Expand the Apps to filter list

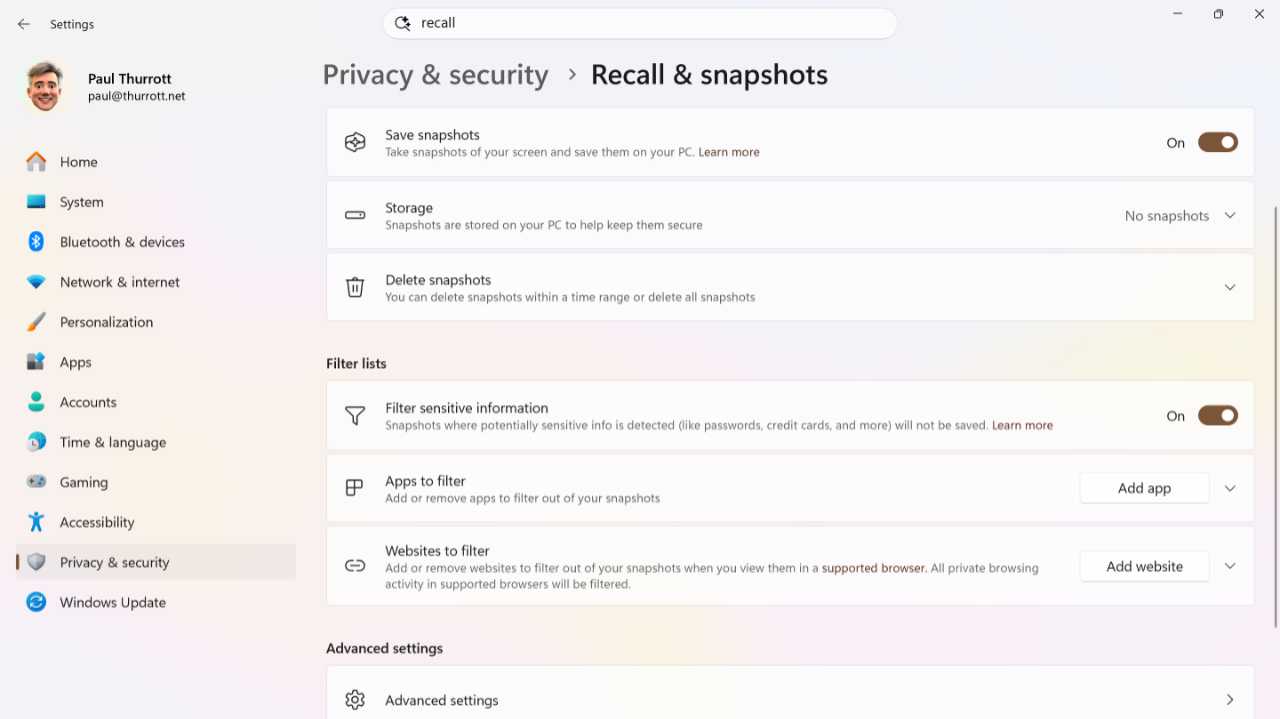pos(1230,489)
